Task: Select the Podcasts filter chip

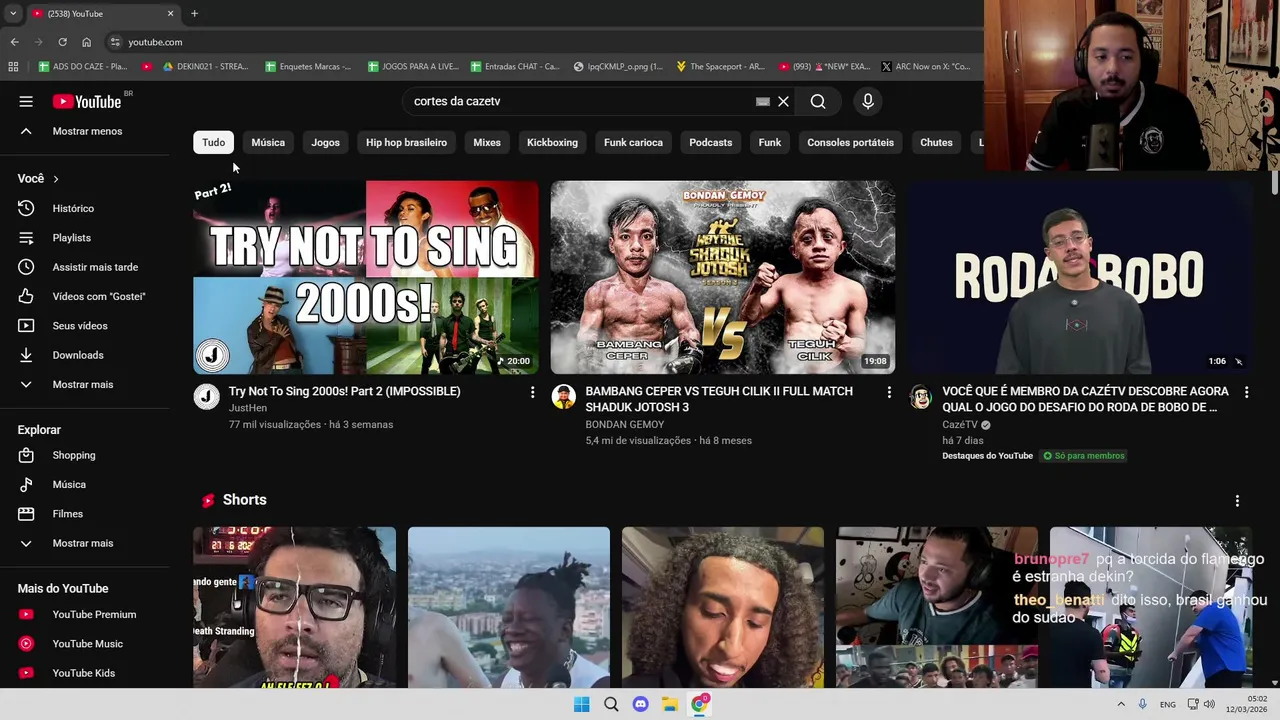Action: (710, 142)
